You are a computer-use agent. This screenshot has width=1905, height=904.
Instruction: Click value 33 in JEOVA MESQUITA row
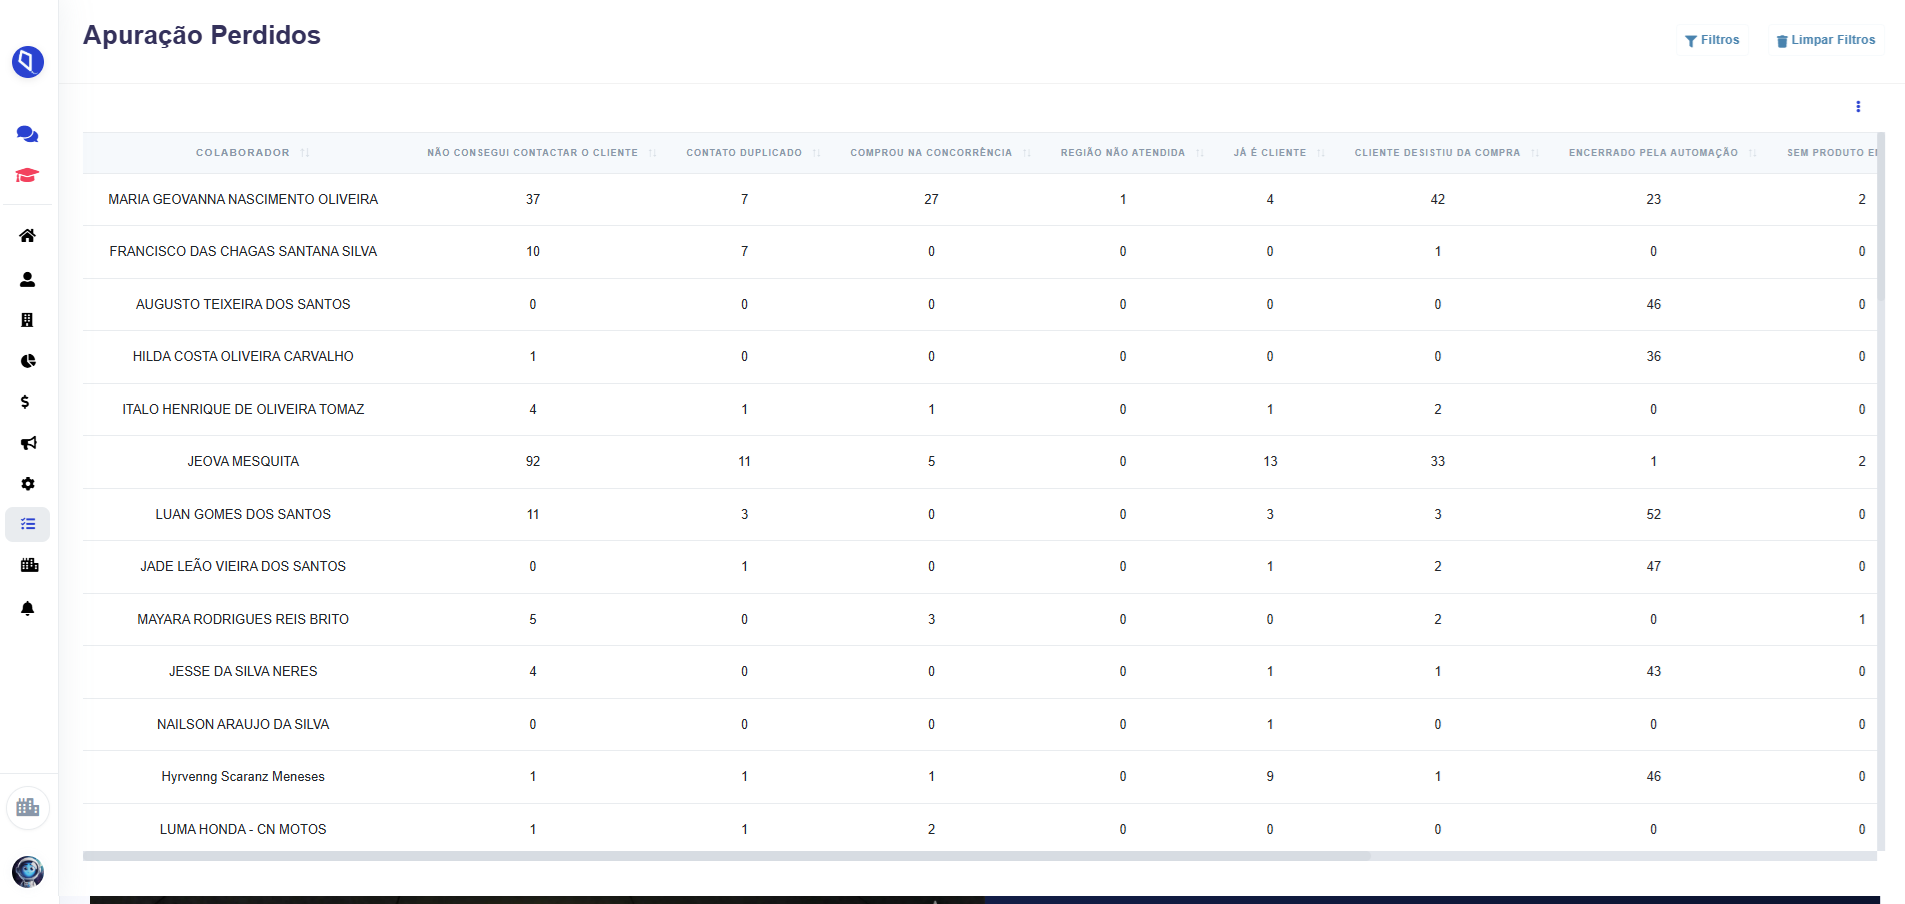coord(1438,462)
